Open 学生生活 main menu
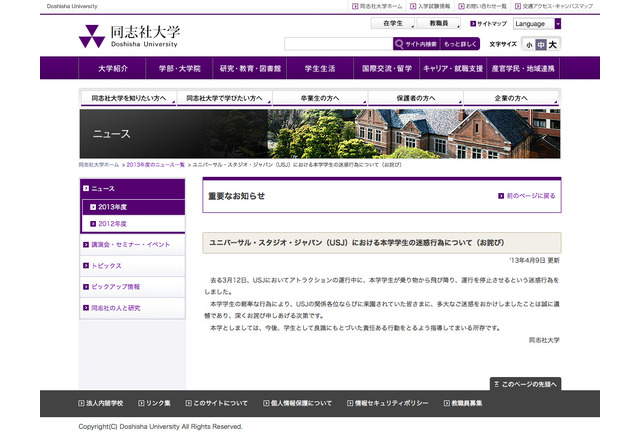 tap(320, 68)
